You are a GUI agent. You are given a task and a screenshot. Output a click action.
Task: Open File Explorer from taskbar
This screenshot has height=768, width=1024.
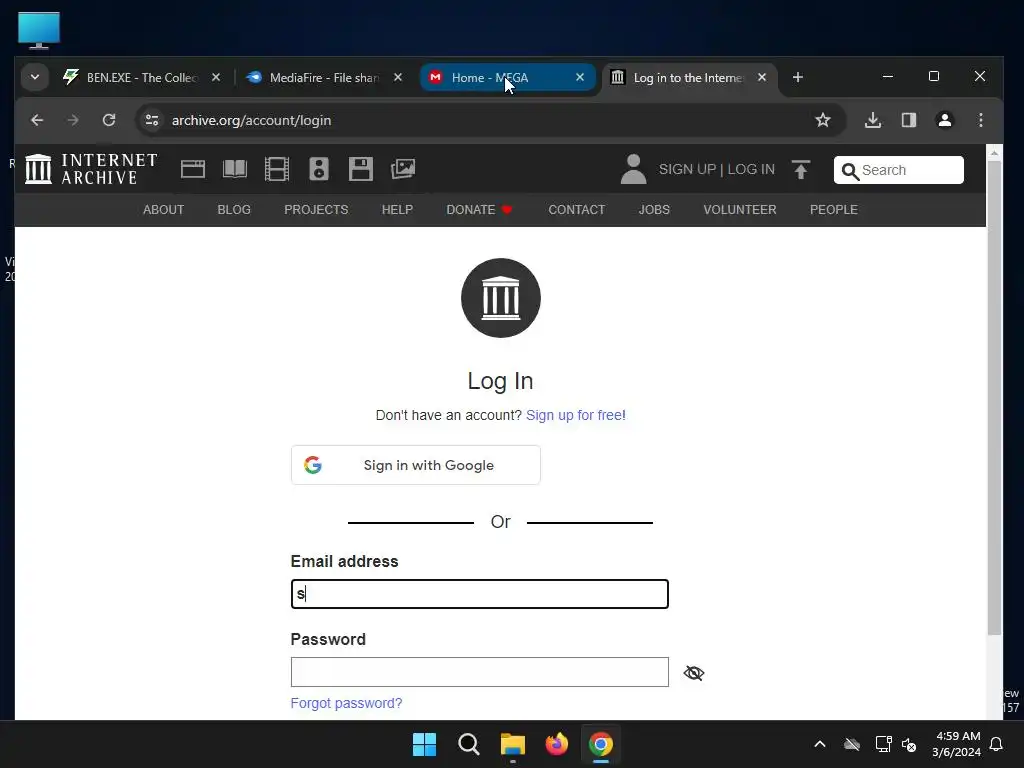point(513,744)
